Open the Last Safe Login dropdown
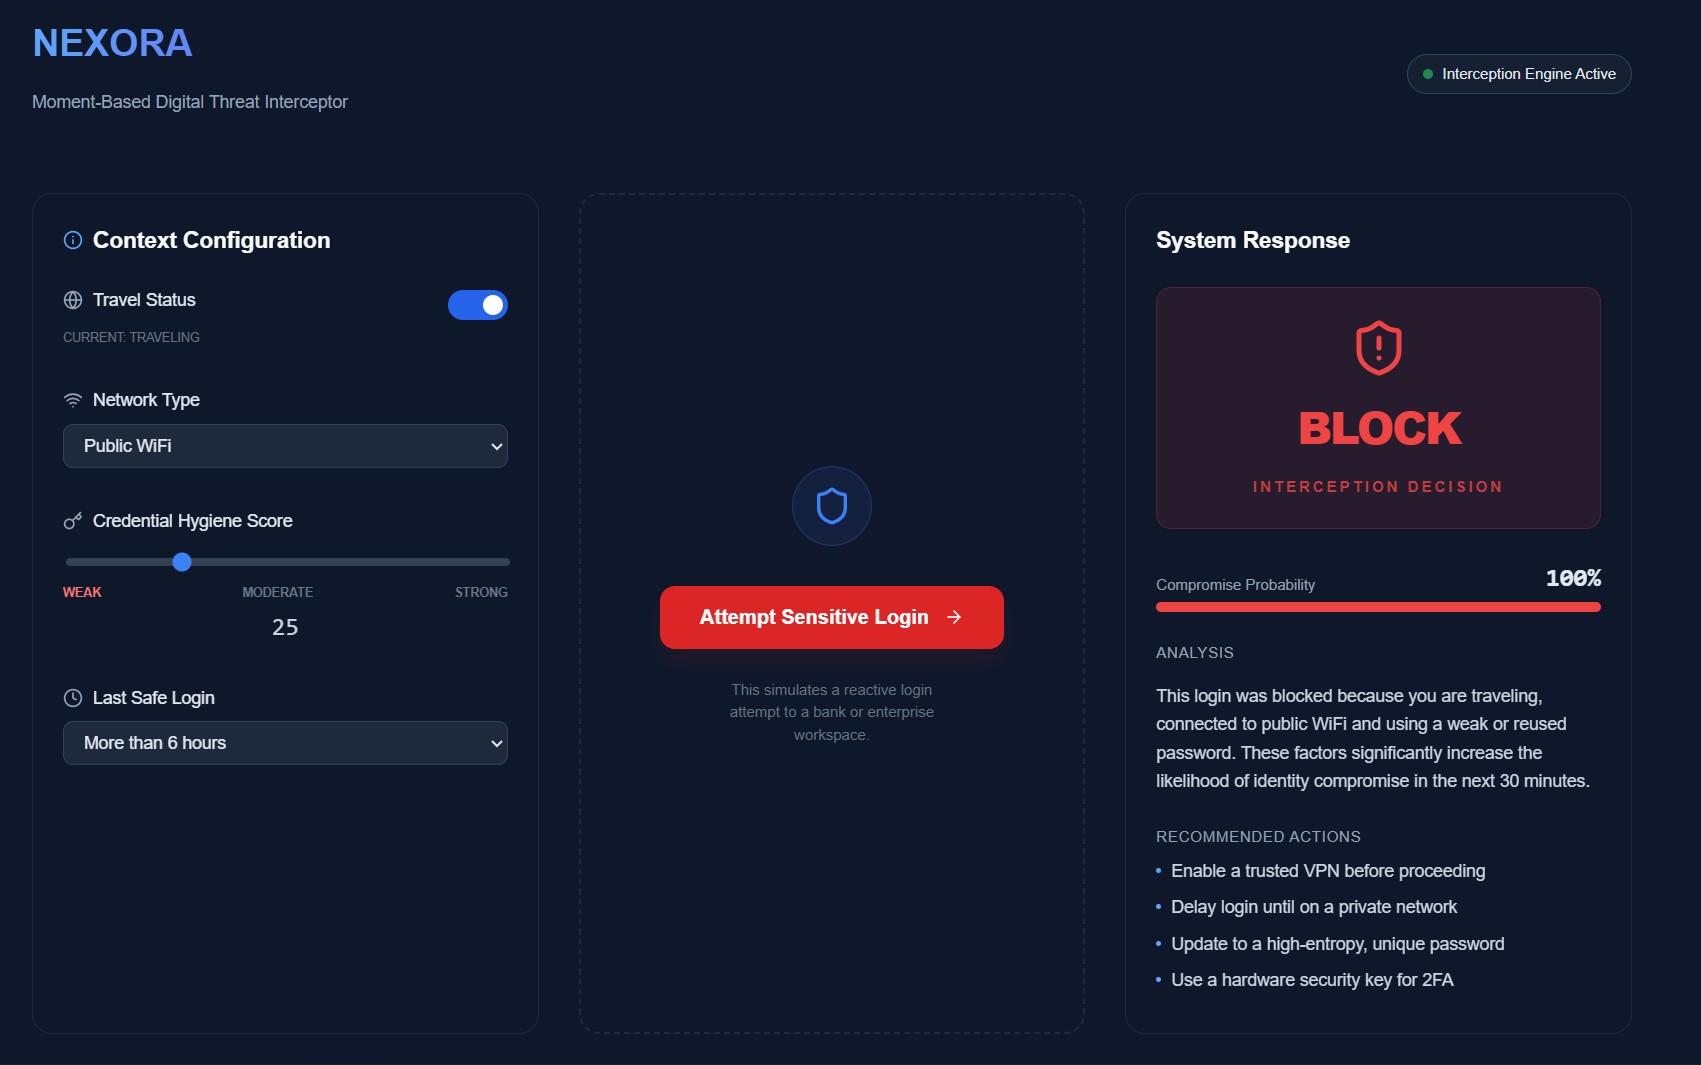 (285, 743)
